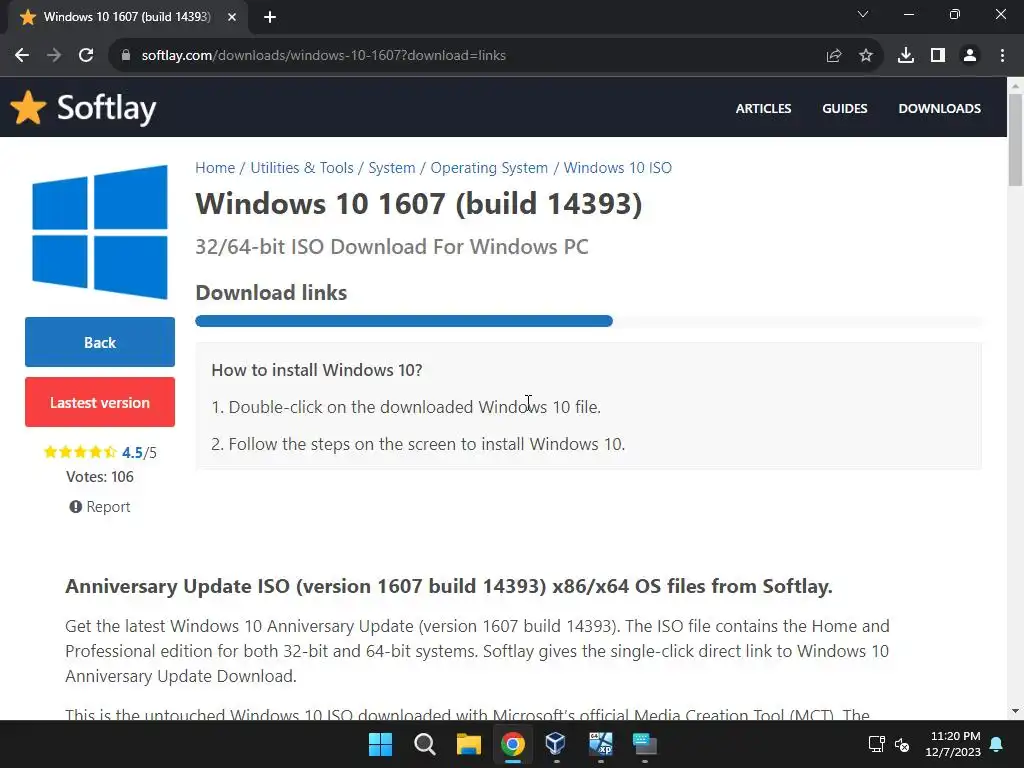The width and height of the screenshot is (1024, 768).
Task: Open Chrome downloads icon
Action: point(905,56)
